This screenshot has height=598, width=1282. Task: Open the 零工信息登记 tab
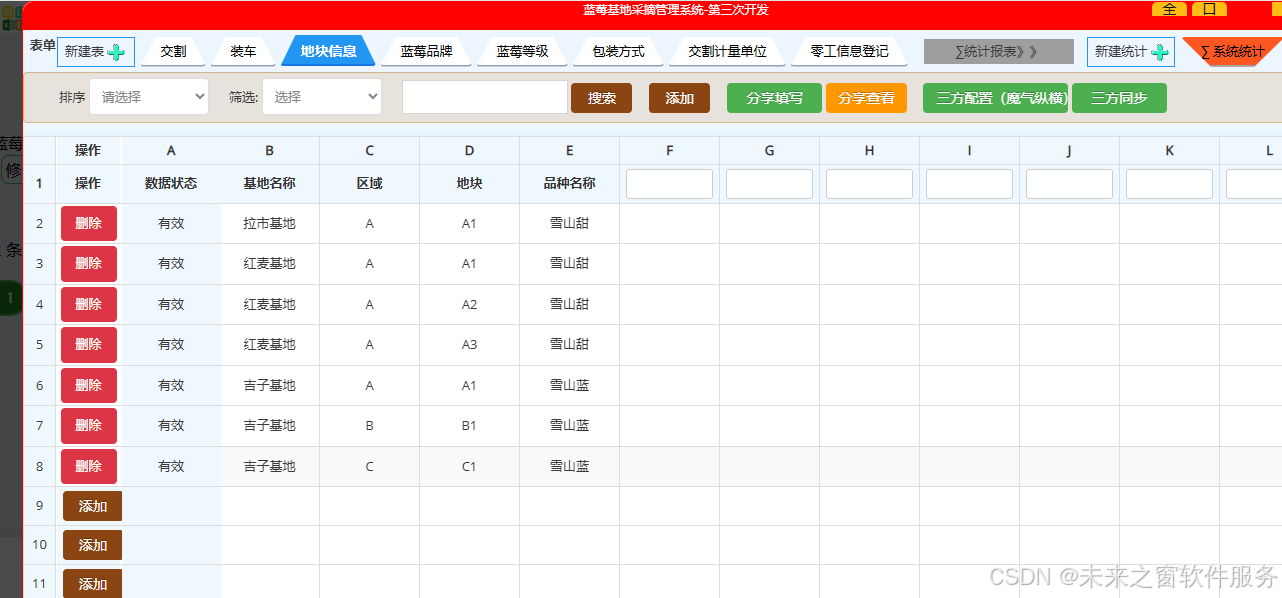pyautogui.click(x=849, y=51)
